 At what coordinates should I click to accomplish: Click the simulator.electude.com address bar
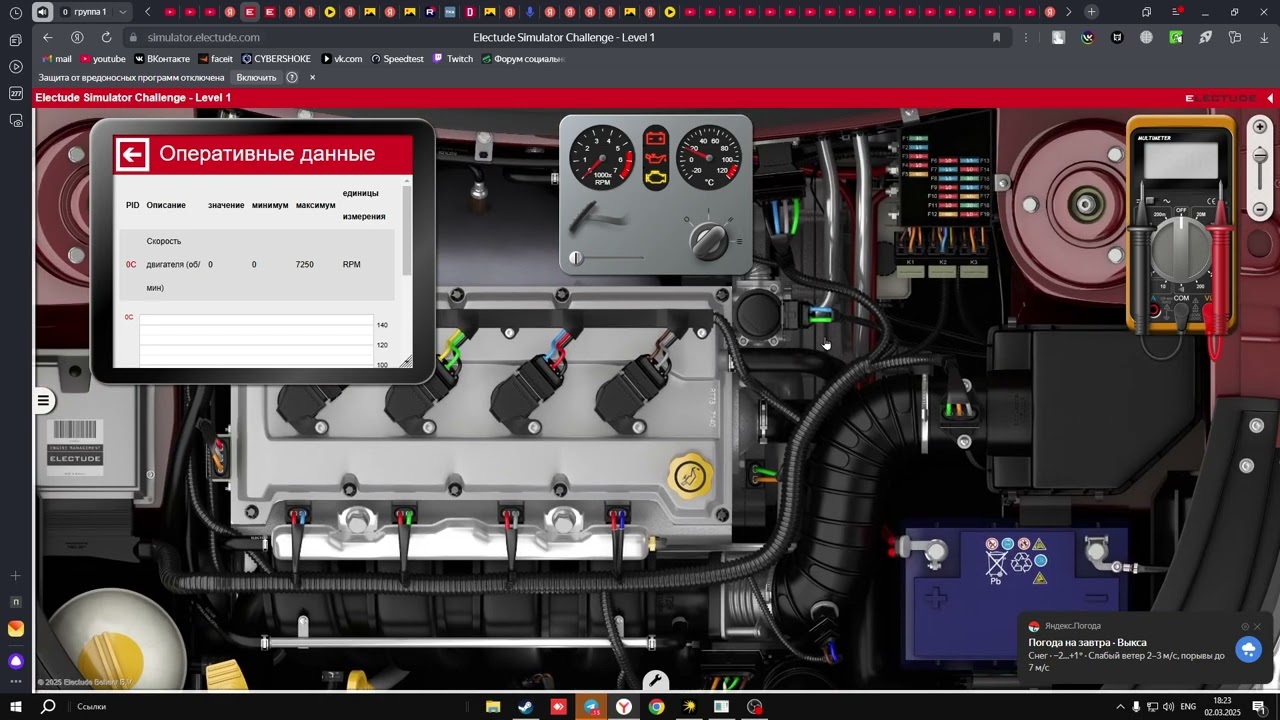point(203,37)
